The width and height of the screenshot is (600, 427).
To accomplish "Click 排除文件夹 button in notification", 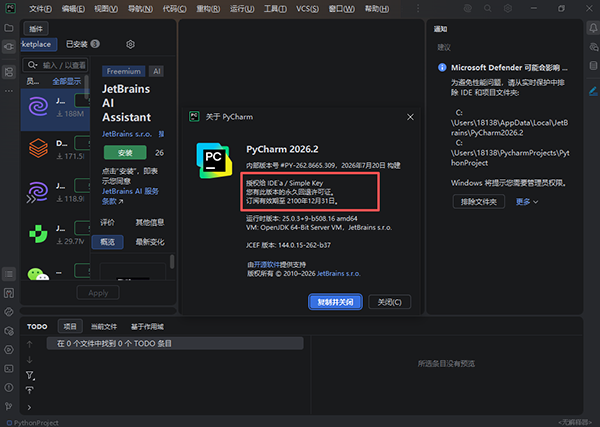I will [x=478, y=202].
